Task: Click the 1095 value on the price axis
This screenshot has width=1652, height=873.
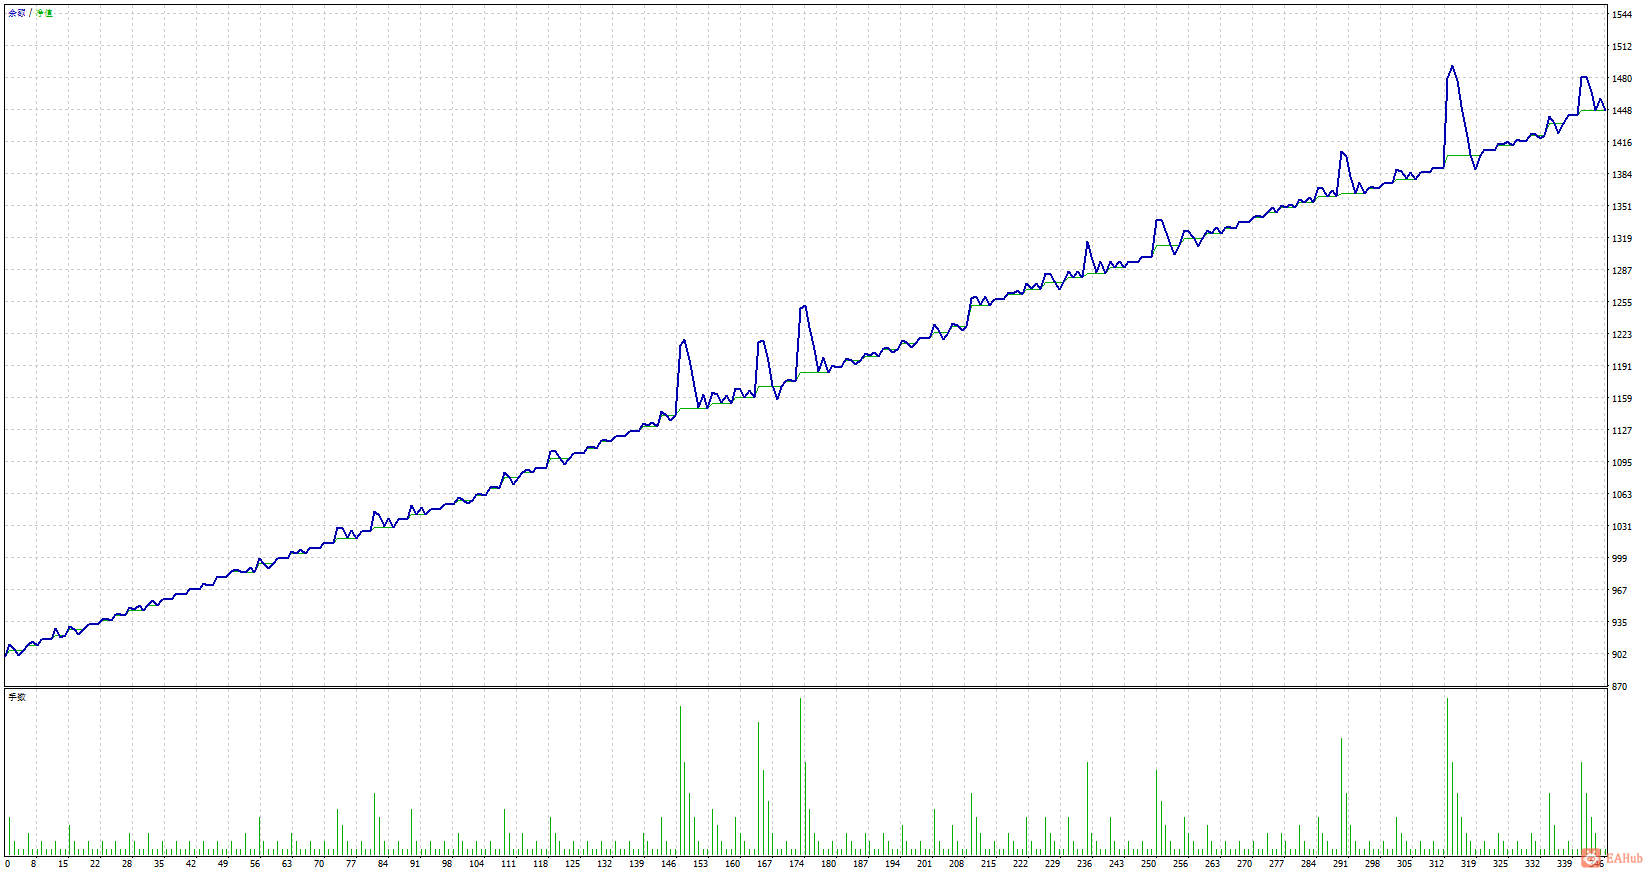Action: coord(1622,463)
